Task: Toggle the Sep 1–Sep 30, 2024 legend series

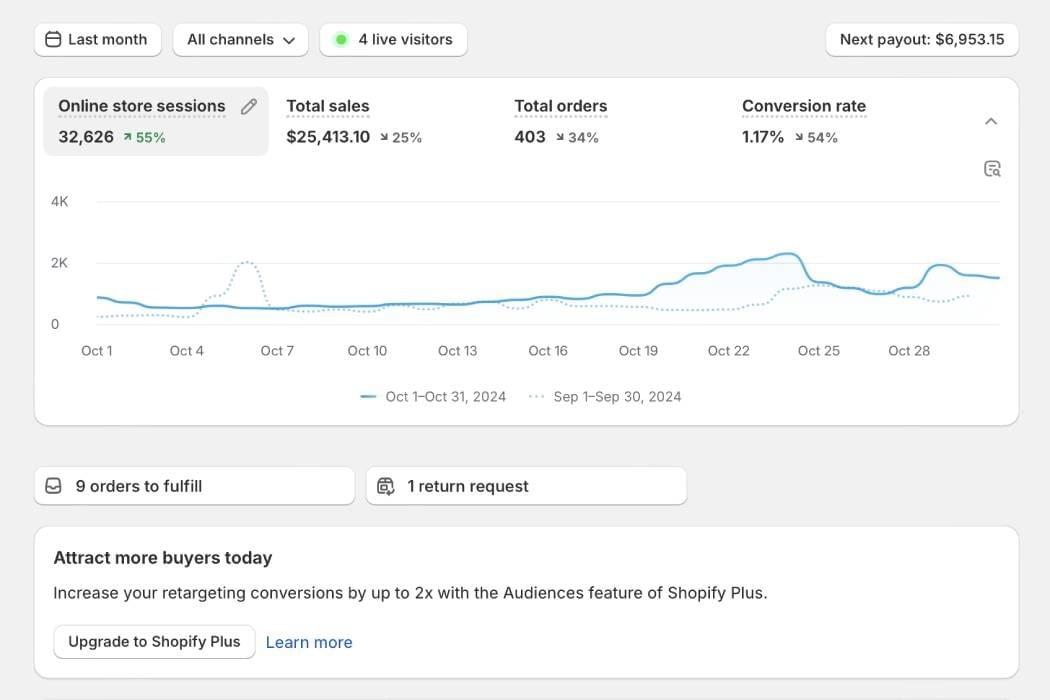Action: click(605, 396)
